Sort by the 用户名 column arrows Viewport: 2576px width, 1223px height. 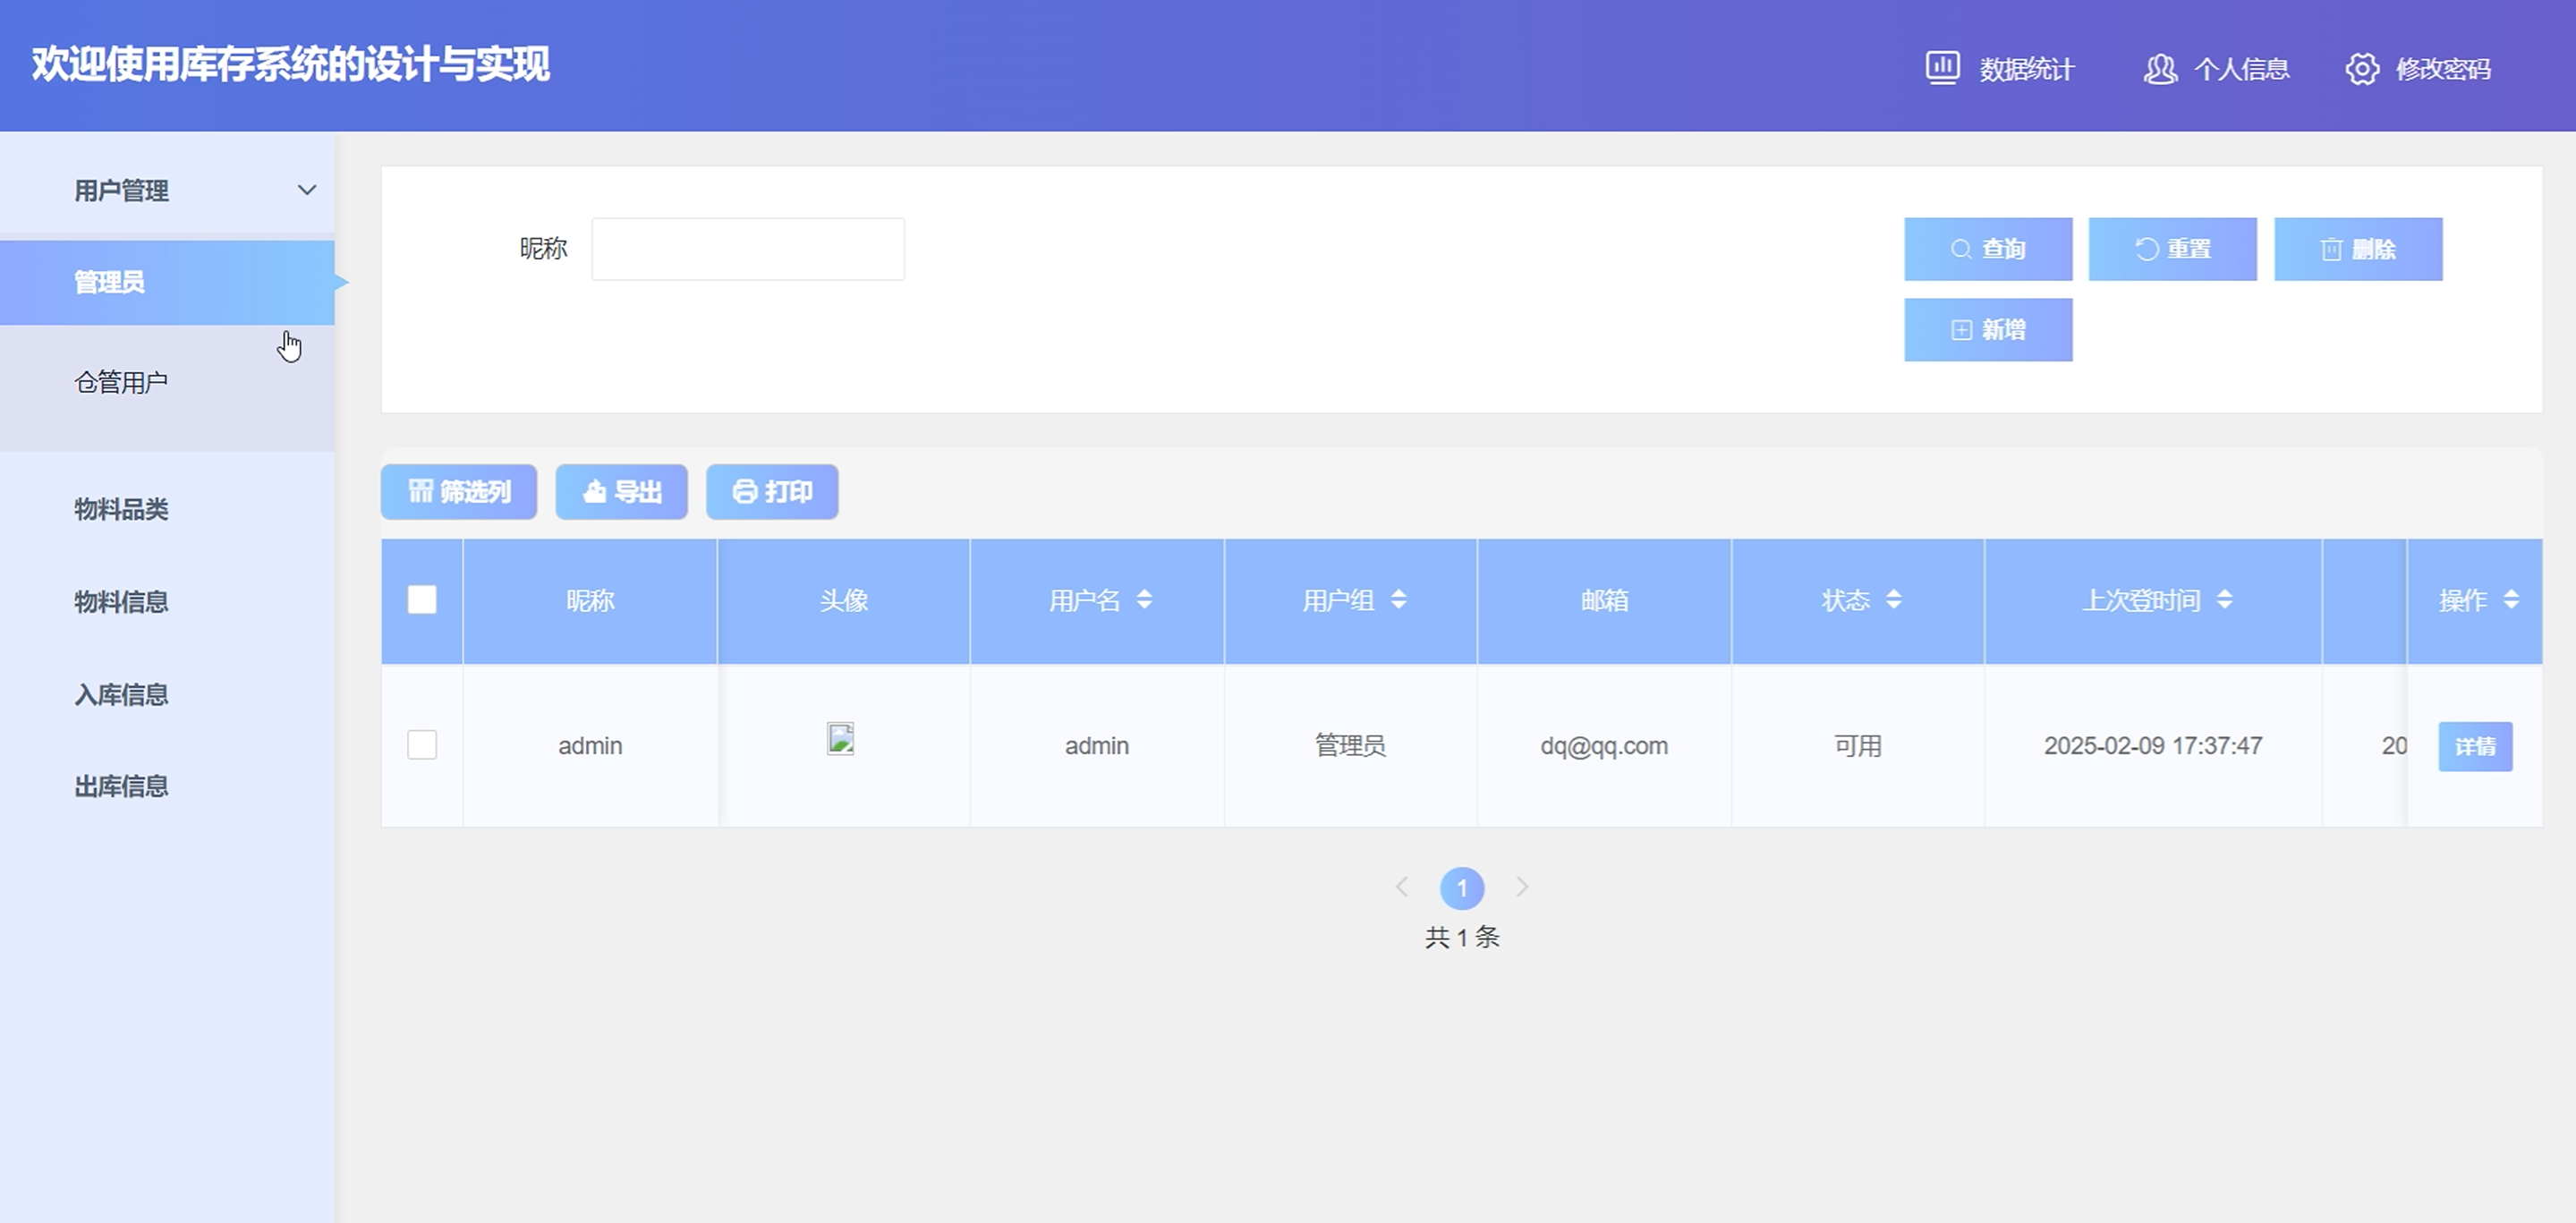[x=1144, y=600]
